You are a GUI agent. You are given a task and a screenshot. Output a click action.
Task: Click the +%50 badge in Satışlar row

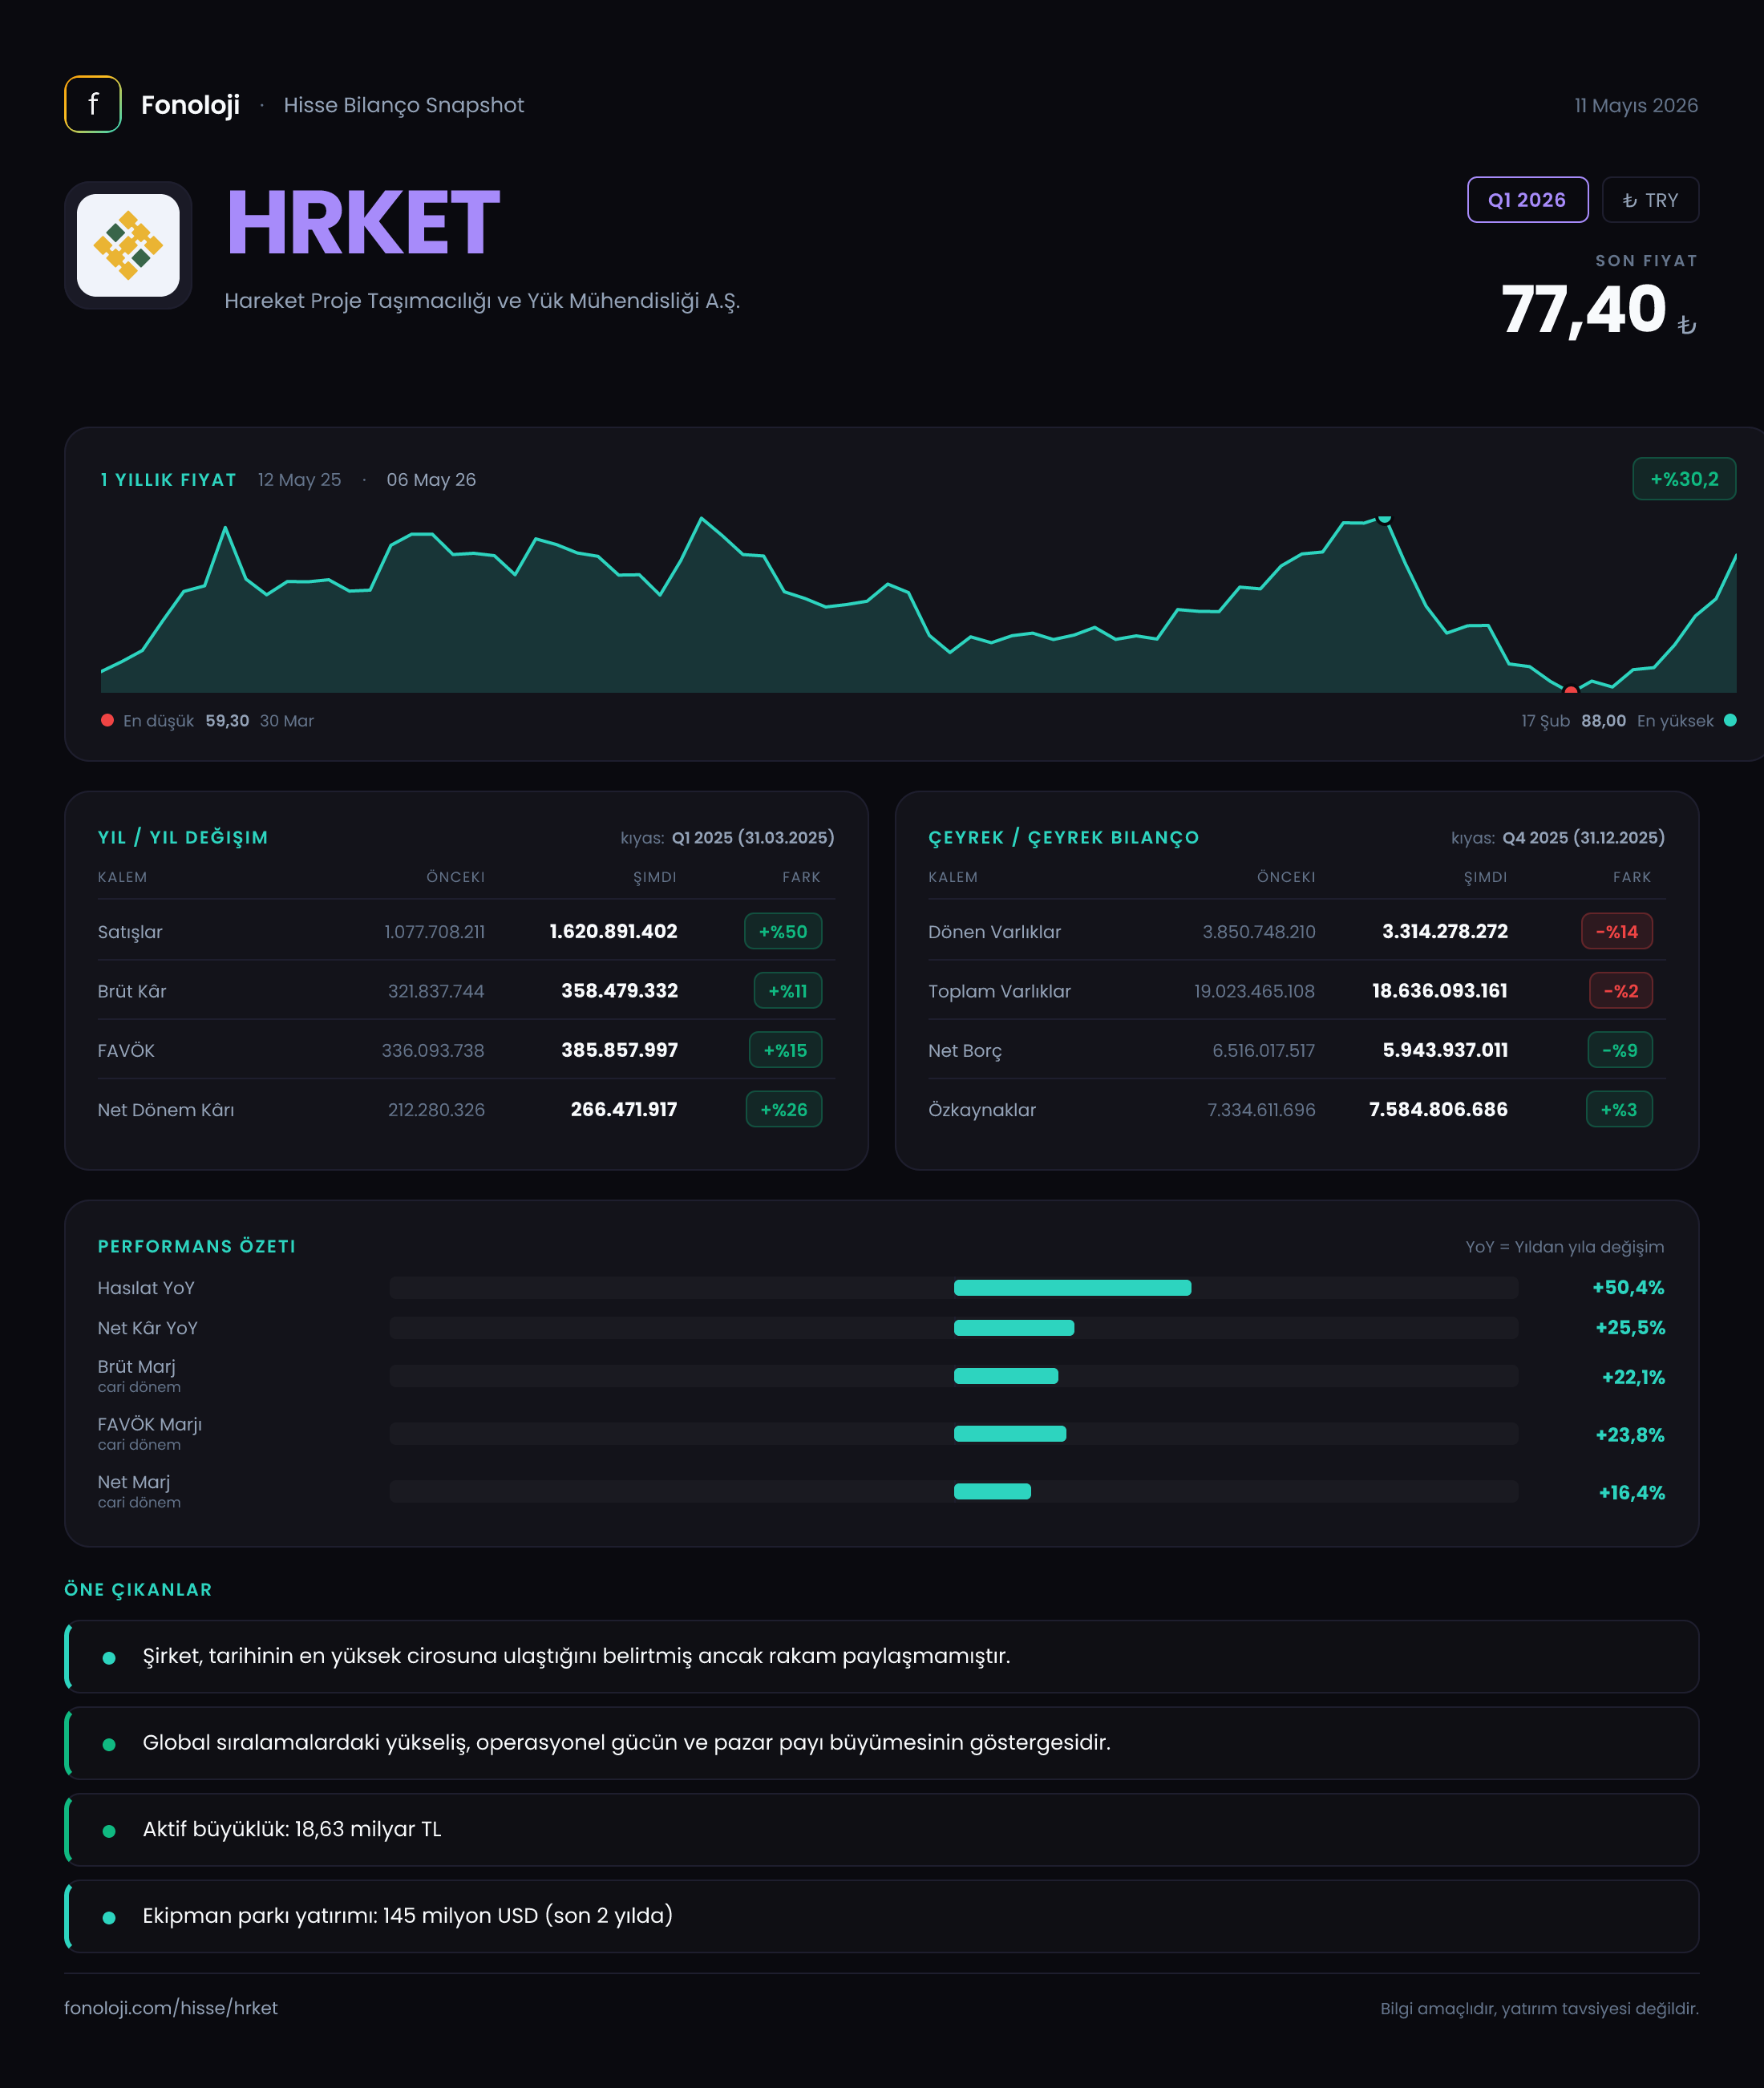pos(783,931)
